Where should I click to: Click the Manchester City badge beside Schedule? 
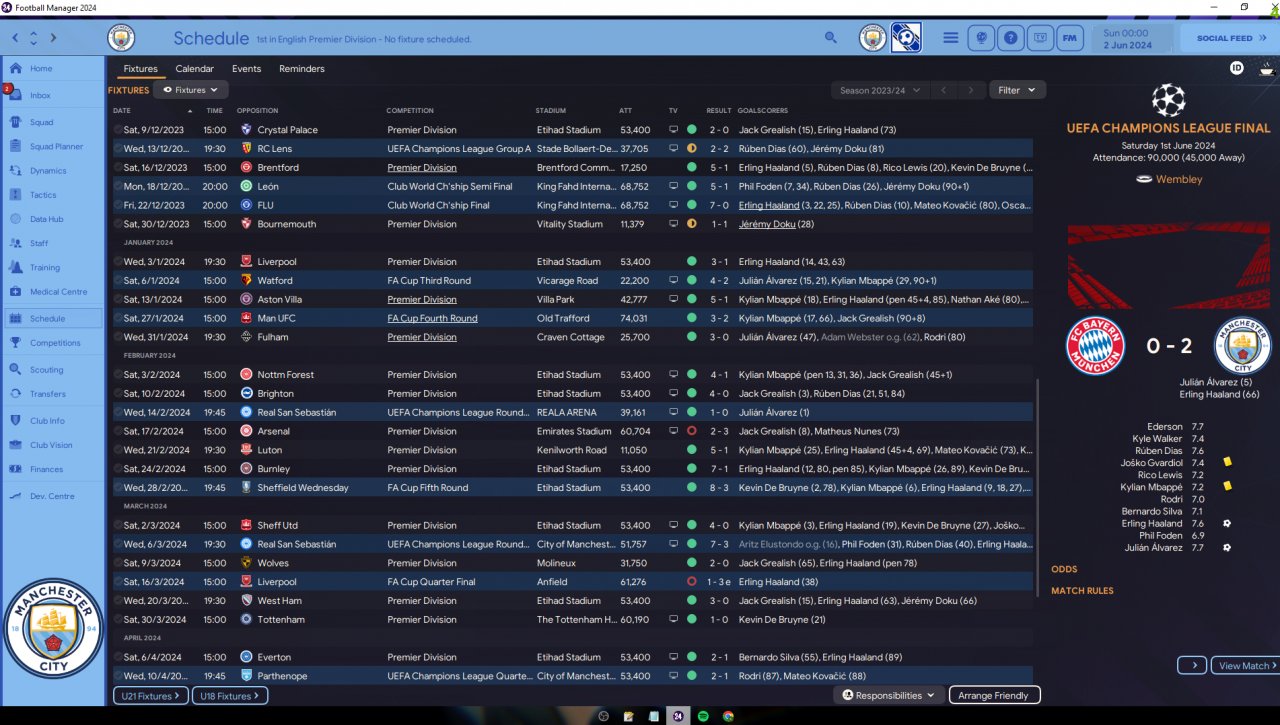pyautogui.click(x=121, y=38)
